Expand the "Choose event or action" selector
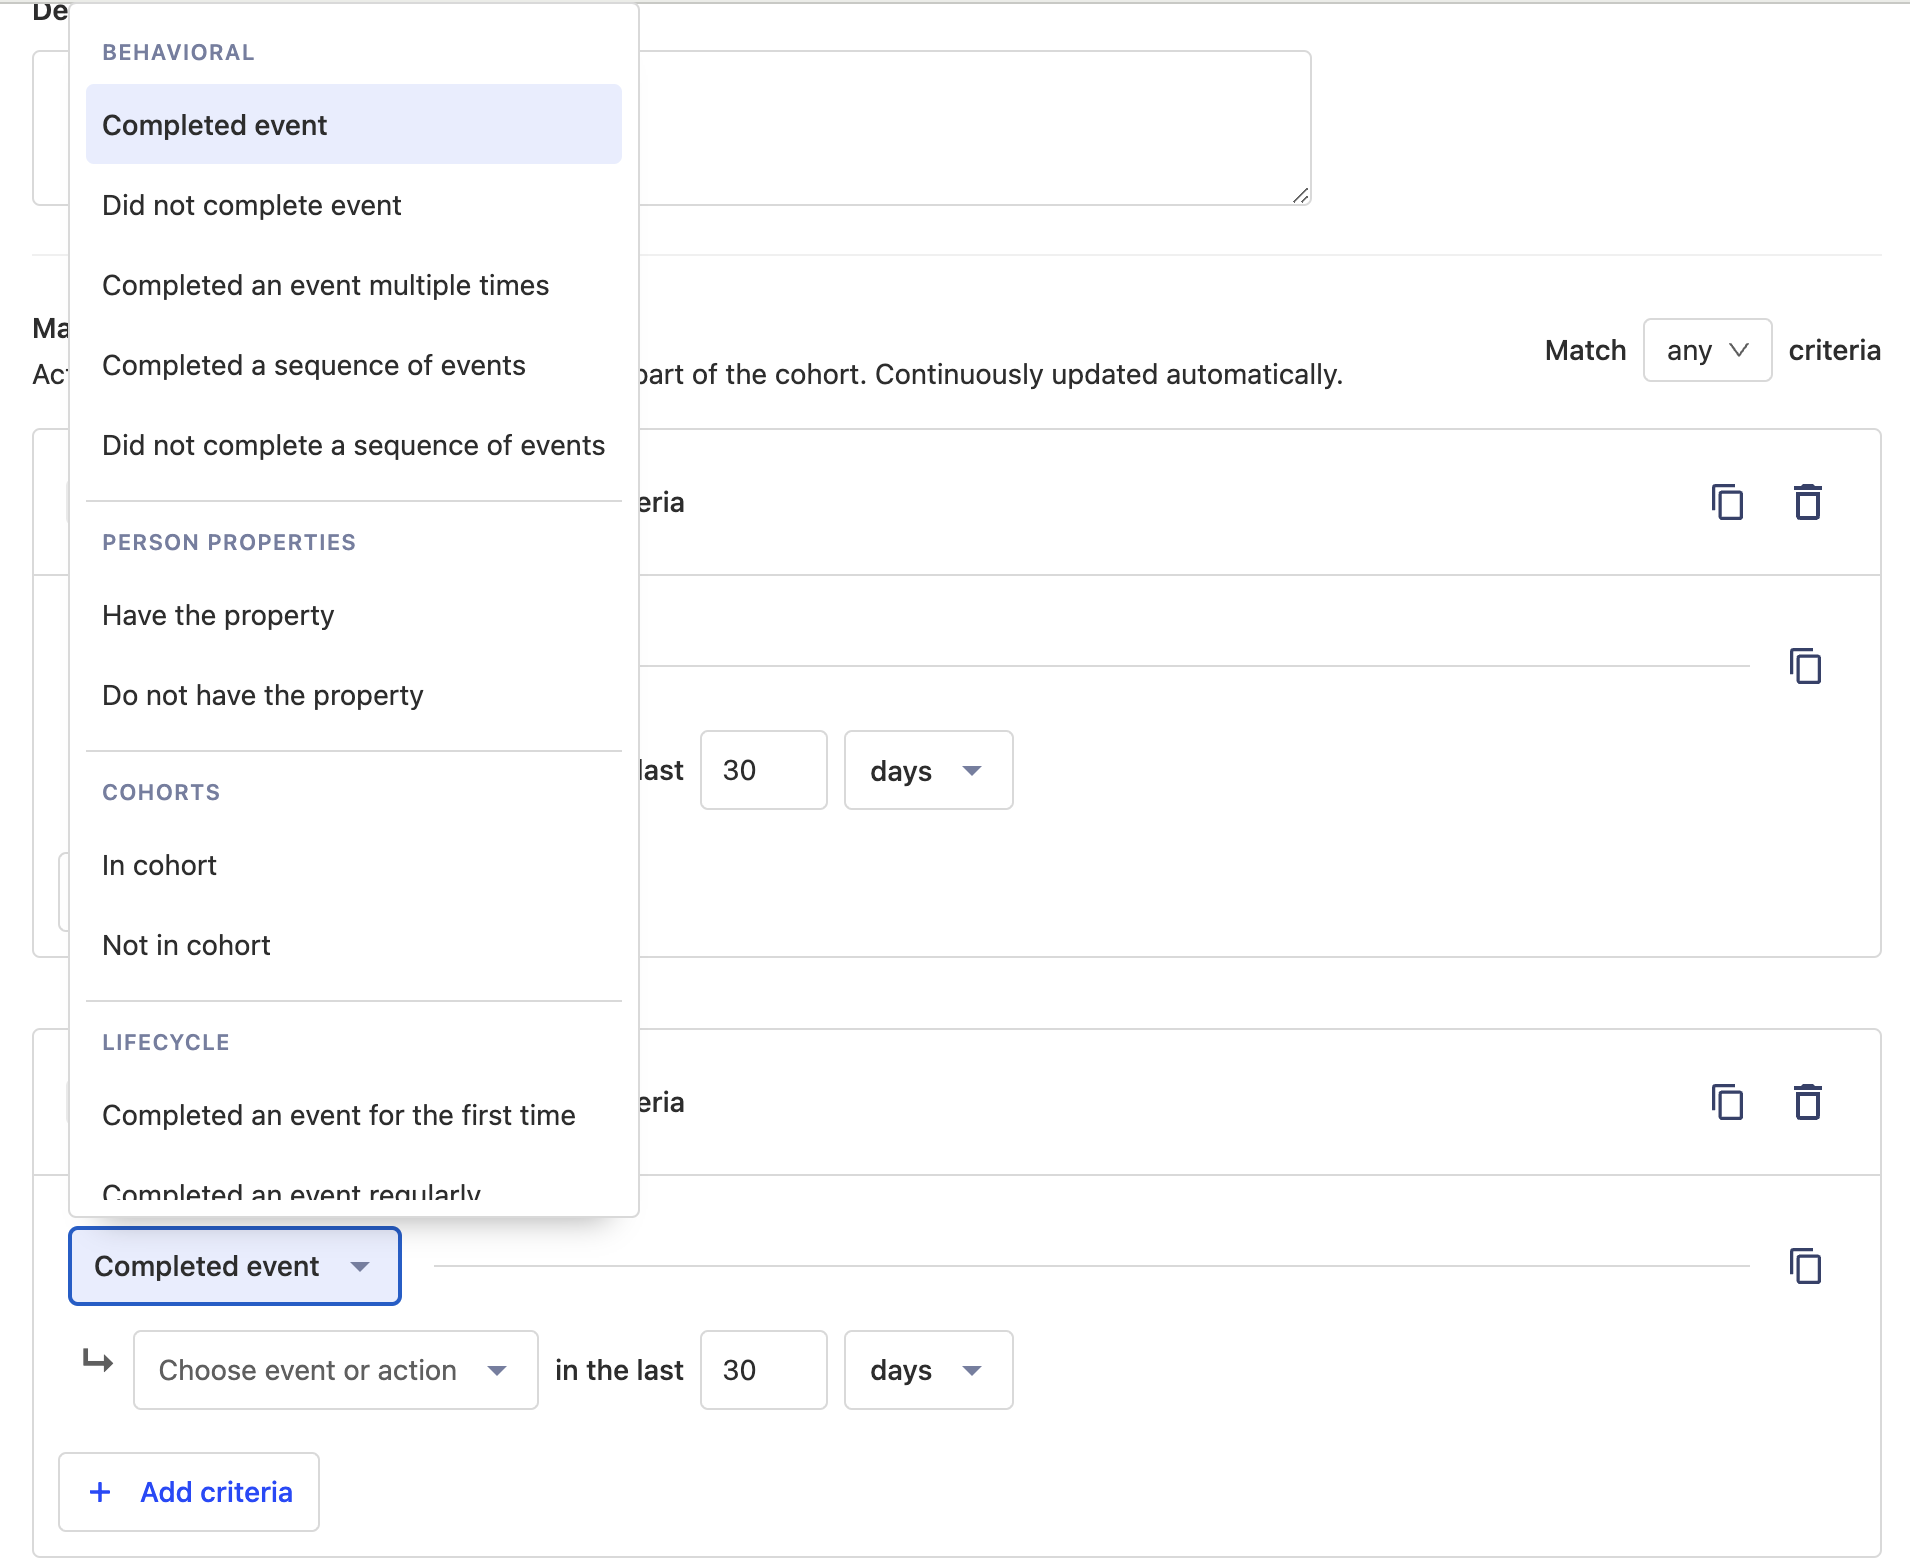The width and height of the screenshot is (1910, 1560). click(334, 1370)
